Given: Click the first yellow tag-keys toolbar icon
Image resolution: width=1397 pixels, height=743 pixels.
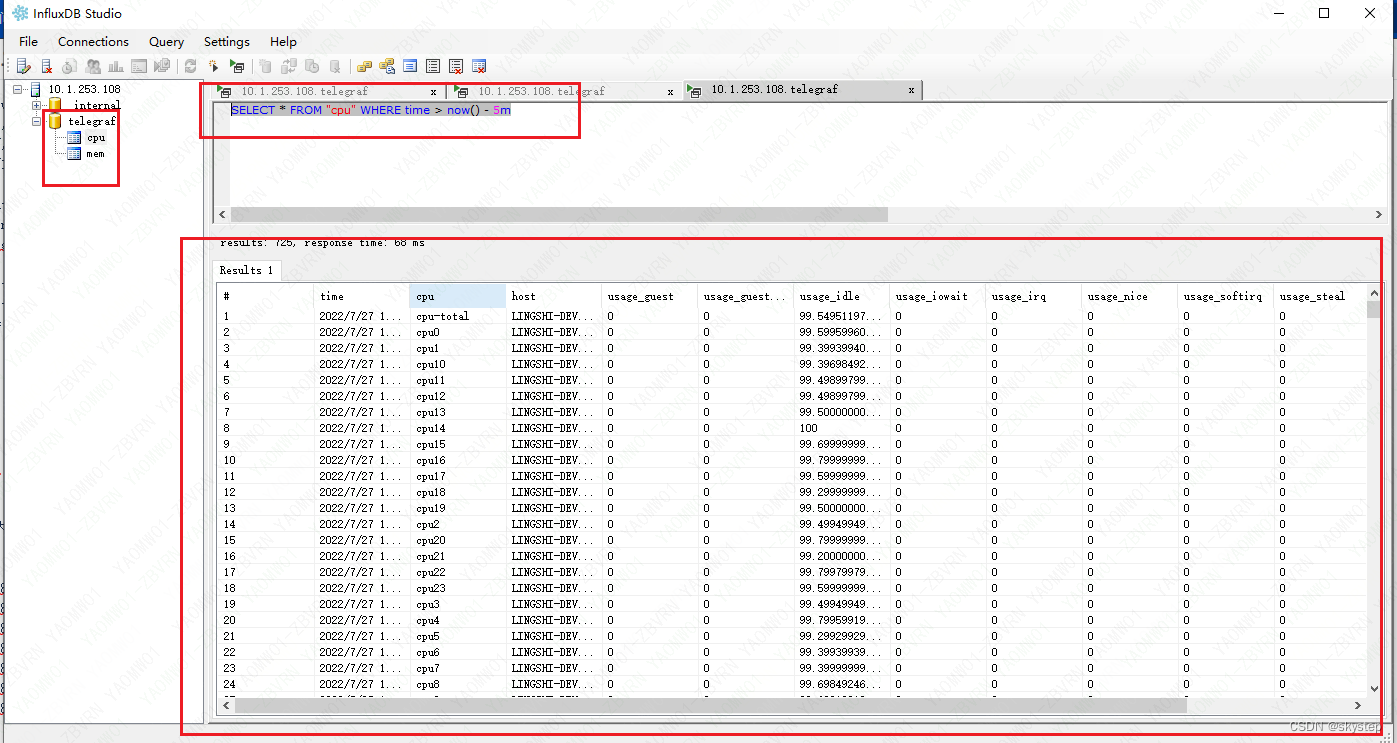Looking at the screenshot, I should (364, 66).
